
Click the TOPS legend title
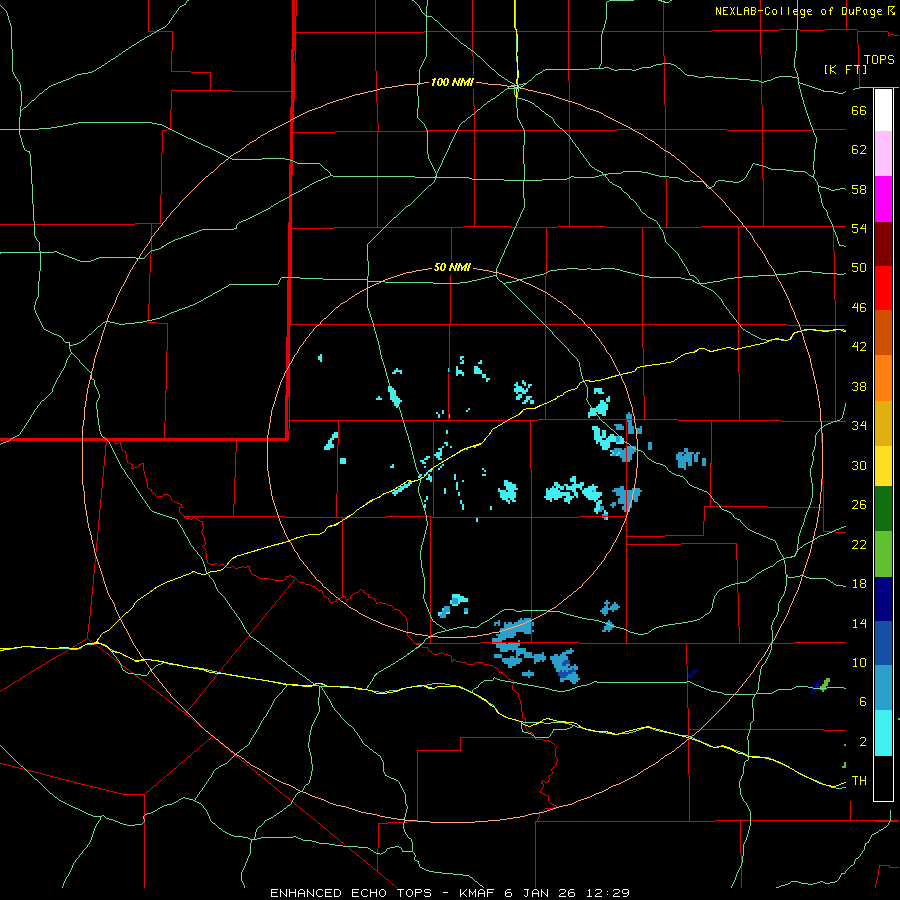tap(879, 60)
